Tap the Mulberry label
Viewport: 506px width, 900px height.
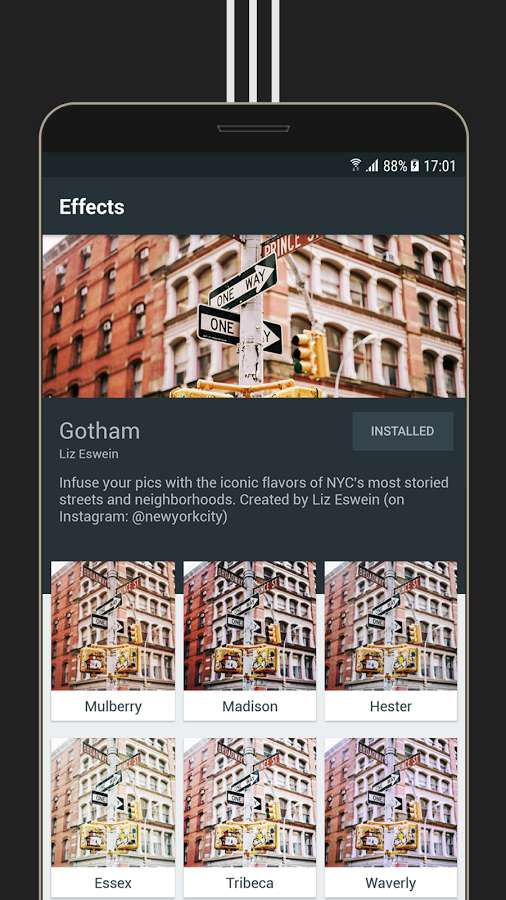pyautogui.click(x=113, y=707)
